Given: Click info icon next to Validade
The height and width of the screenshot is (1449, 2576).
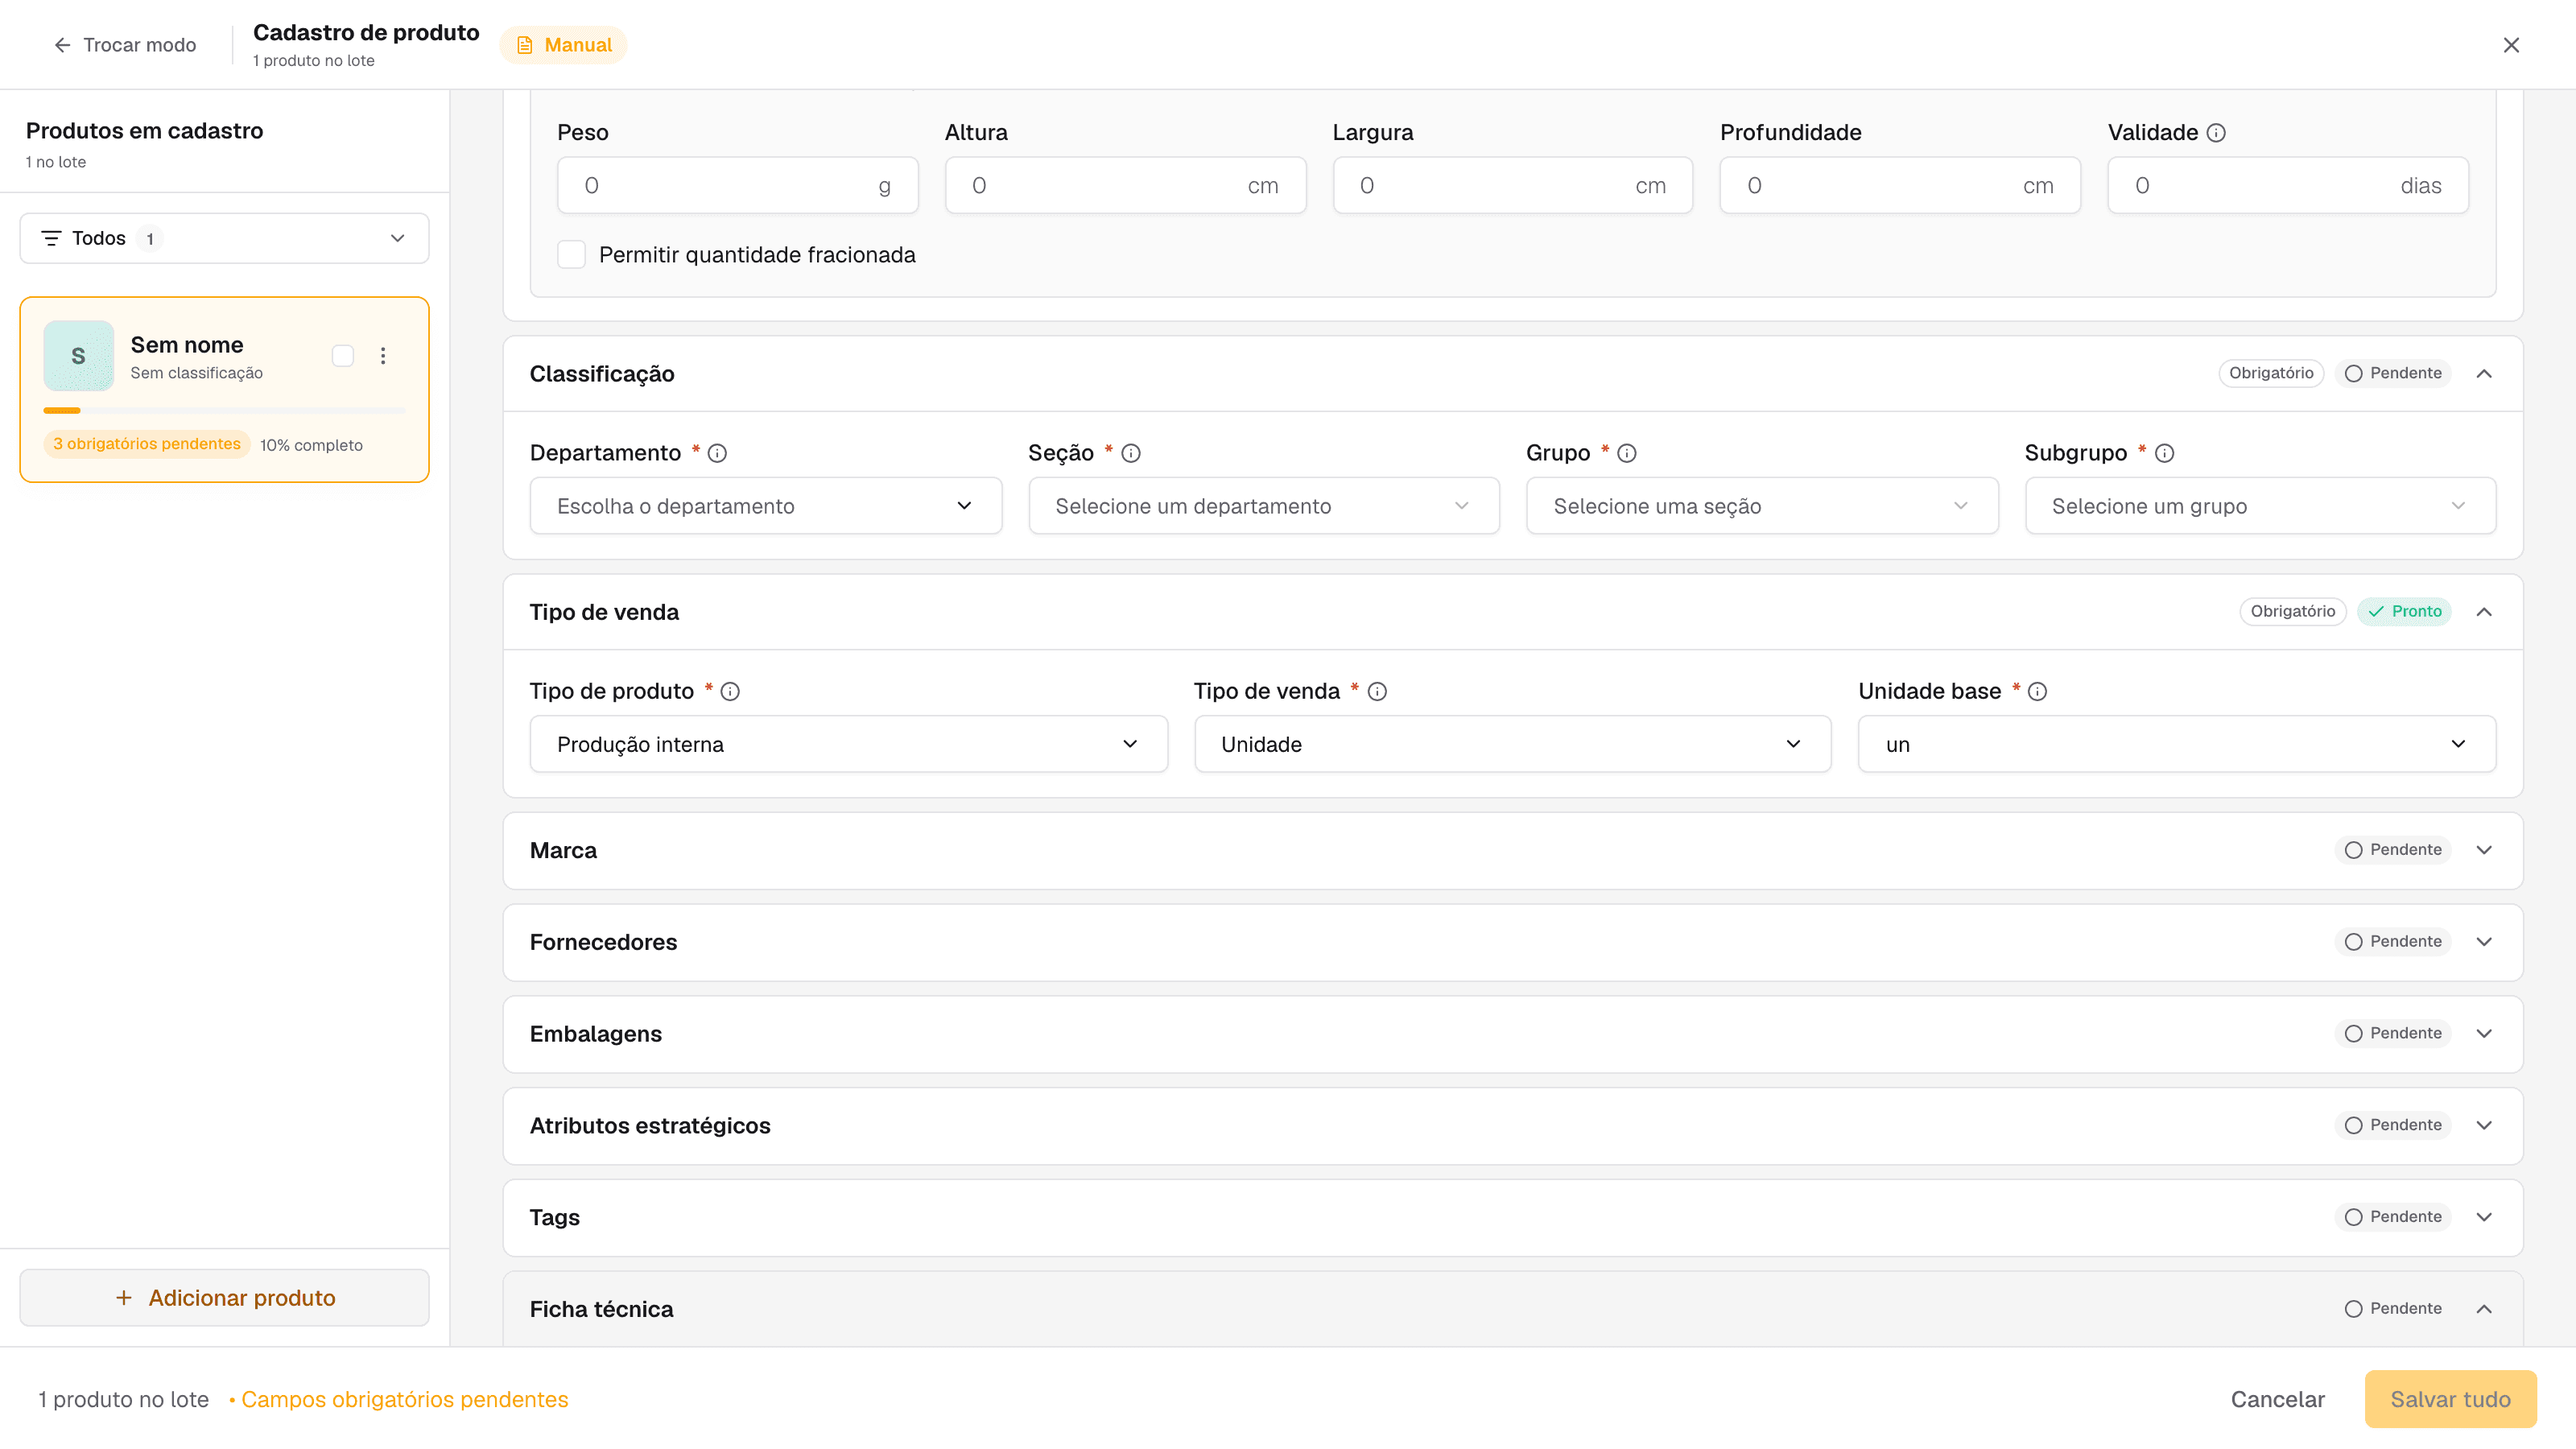Looking at the screenshot, I should click(x=2216, y=133).
